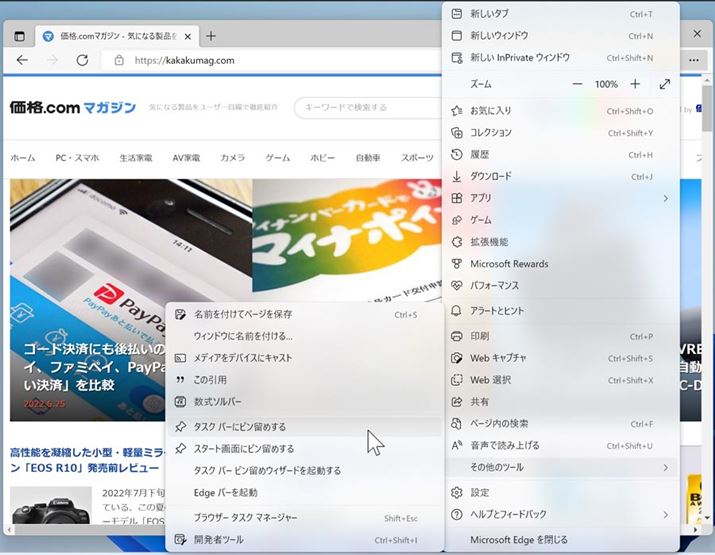Increase zoom with plus button
The width and height of the screenshot is (715, 555).
point(635,84)
